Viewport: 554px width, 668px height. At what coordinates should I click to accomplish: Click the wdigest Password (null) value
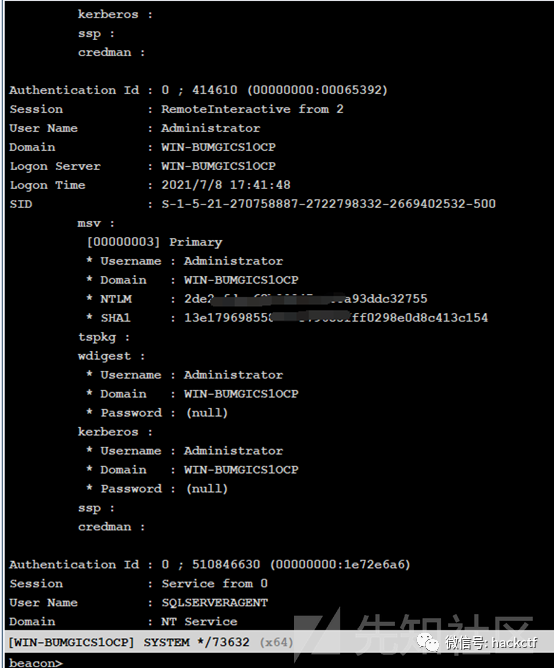pos(207,413)
